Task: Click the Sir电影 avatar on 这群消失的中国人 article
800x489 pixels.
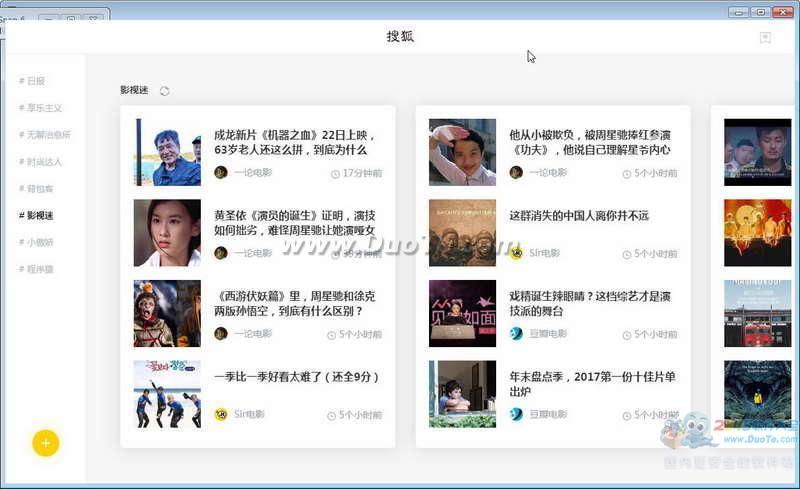Action: tap(516, 253)
